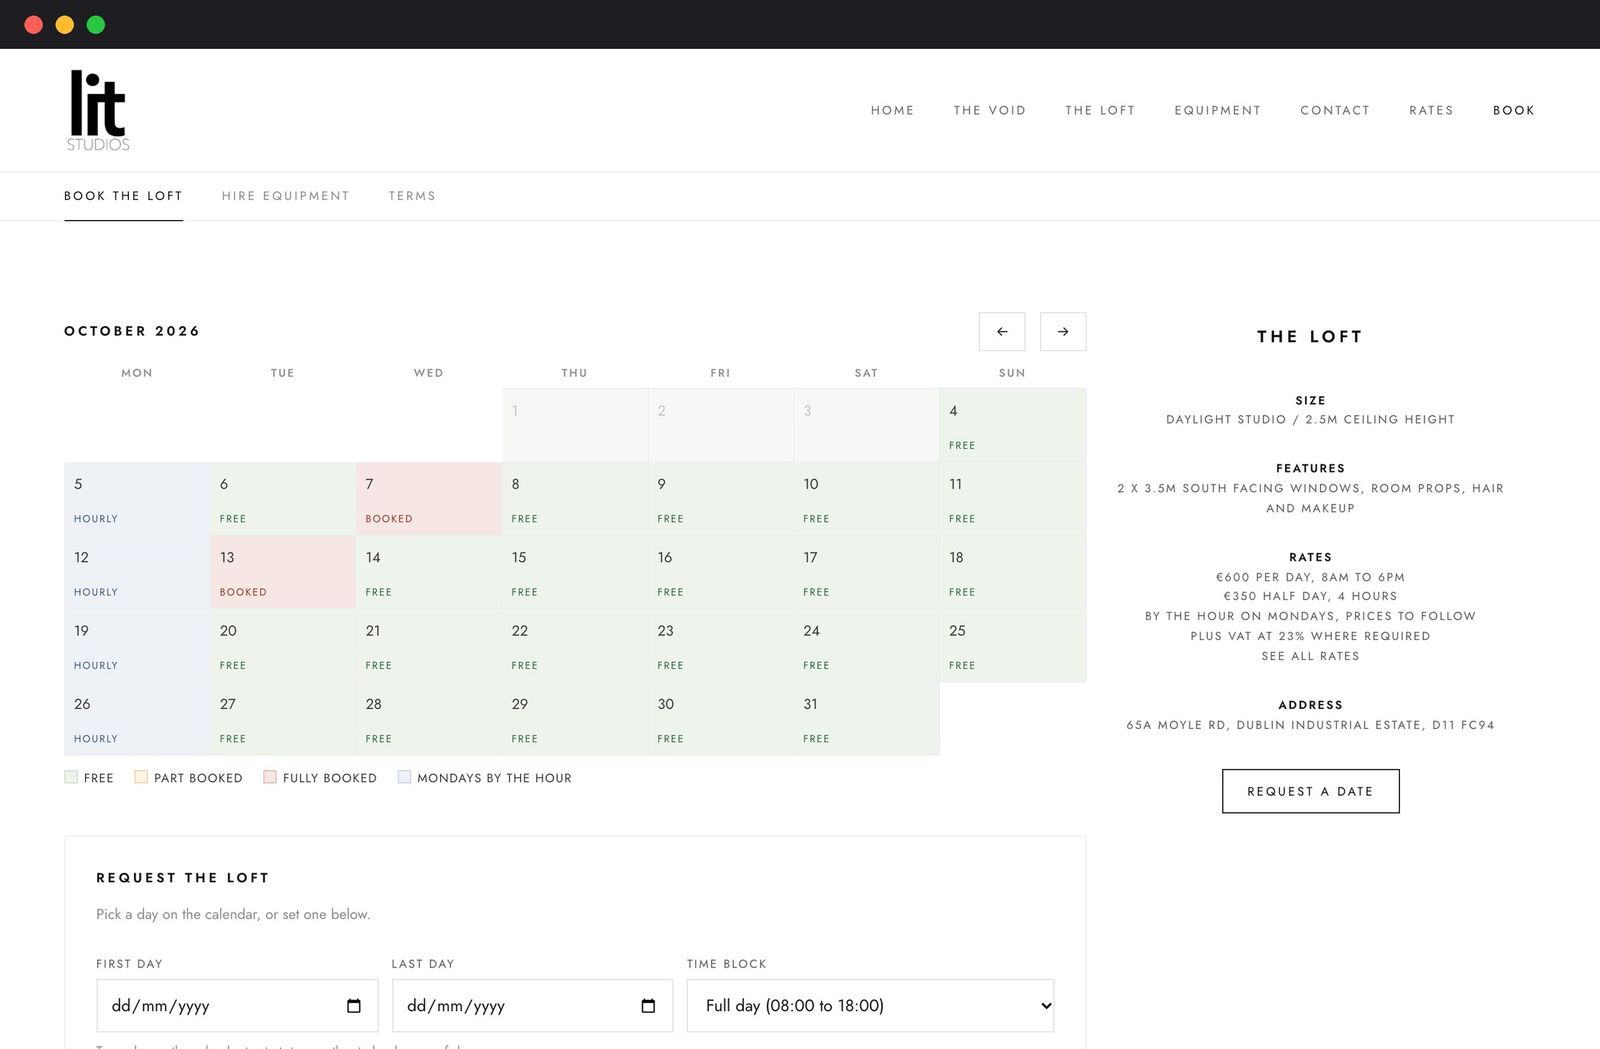Select hourly Monday October 26

pos(137,718)
